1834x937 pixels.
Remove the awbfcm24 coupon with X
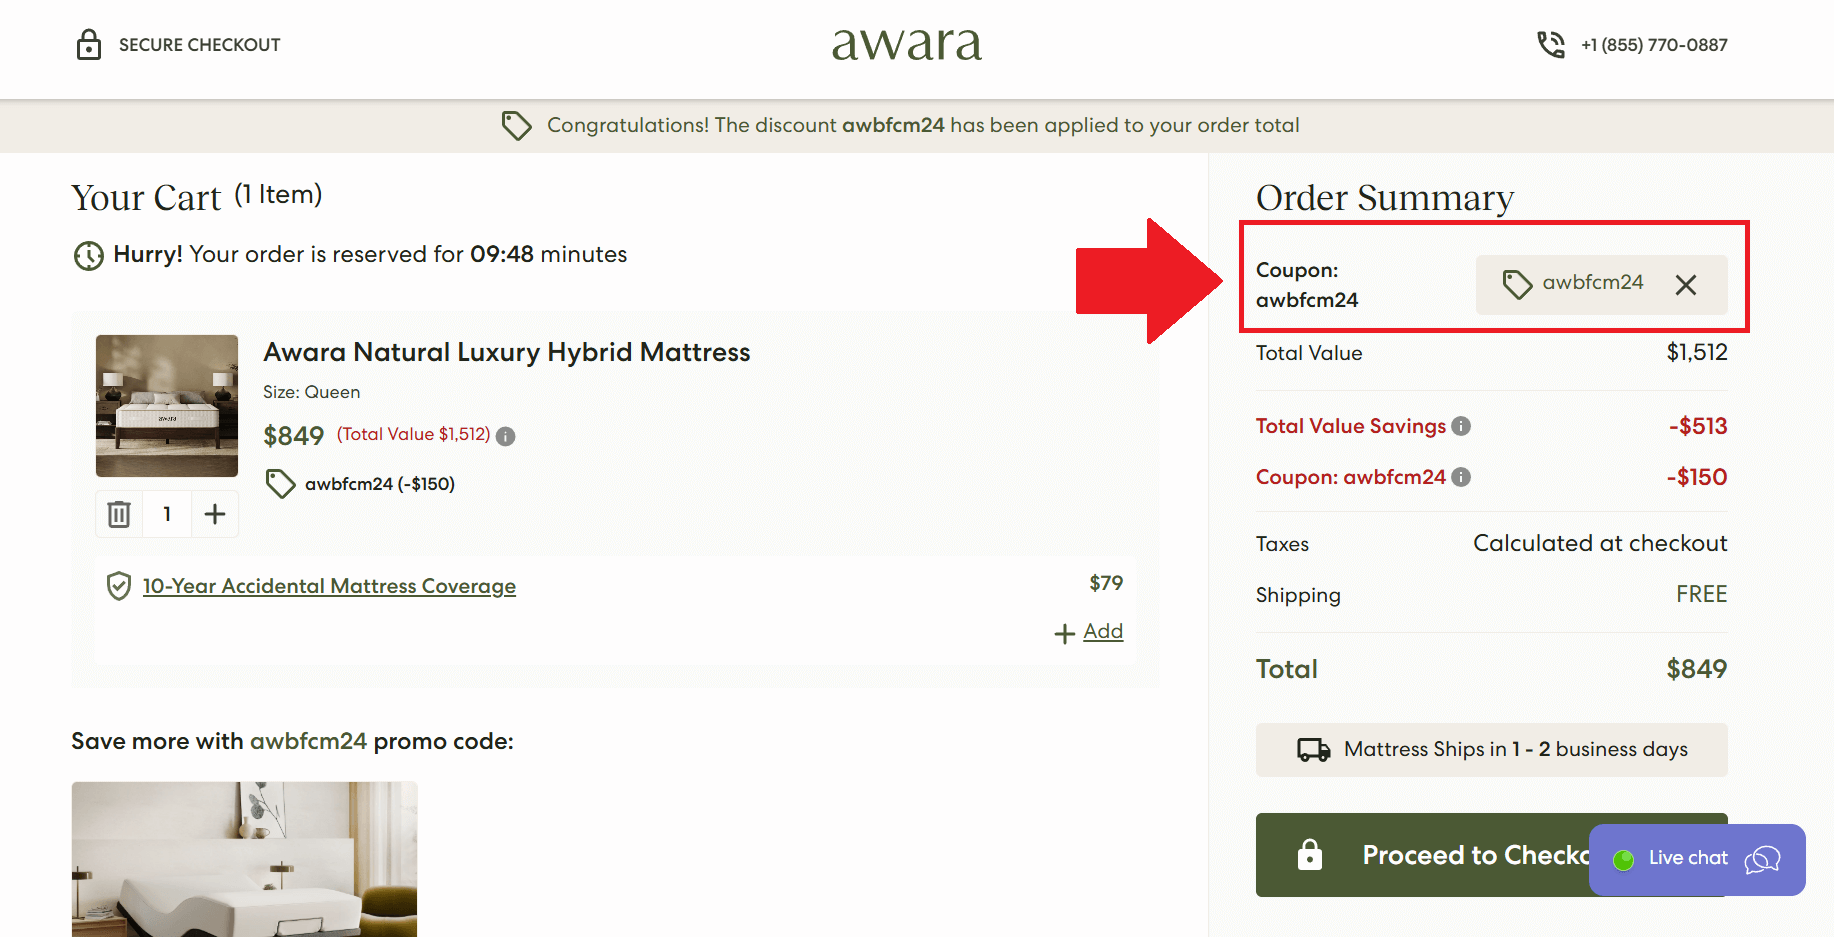coord(1685,285)
